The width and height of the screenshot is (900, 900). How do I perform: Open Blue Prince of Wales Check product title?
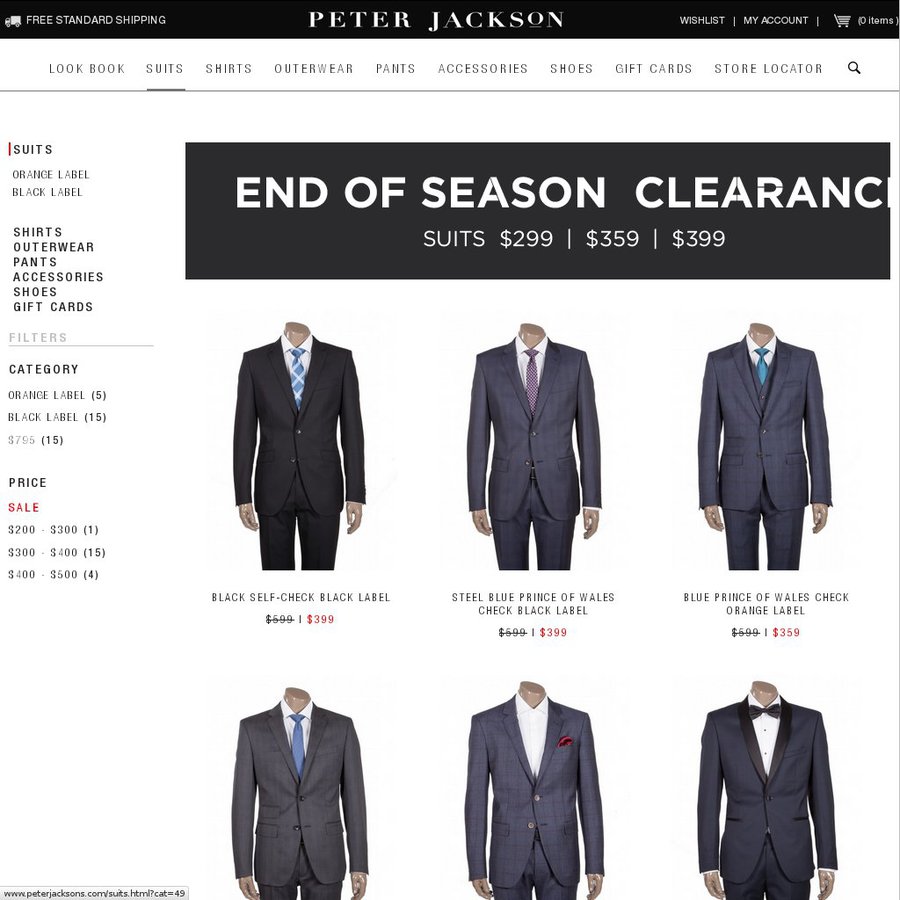point(766,604)
